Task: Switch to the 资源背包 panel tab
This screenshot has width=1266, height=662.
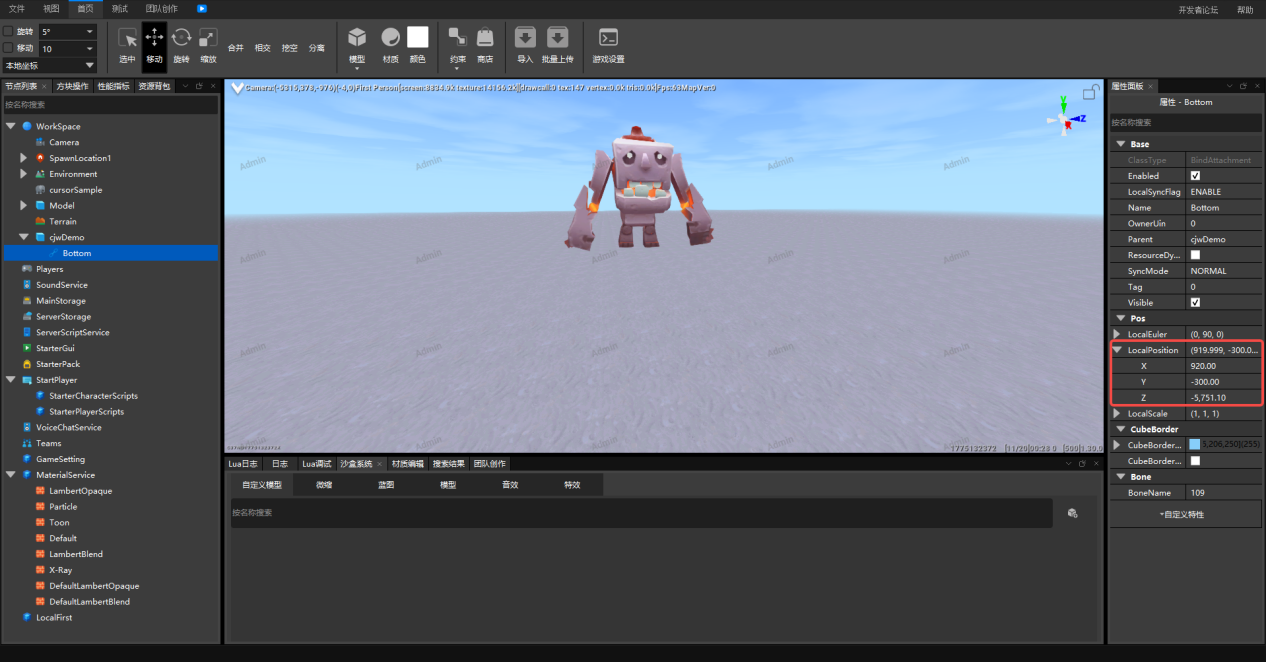Action: pyautogui.click(x=154, y=86)
